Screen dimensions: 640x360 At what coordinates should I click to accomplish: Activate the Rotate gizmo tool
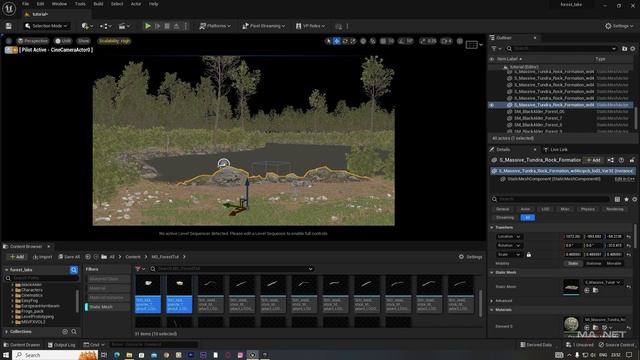point(345,41)
